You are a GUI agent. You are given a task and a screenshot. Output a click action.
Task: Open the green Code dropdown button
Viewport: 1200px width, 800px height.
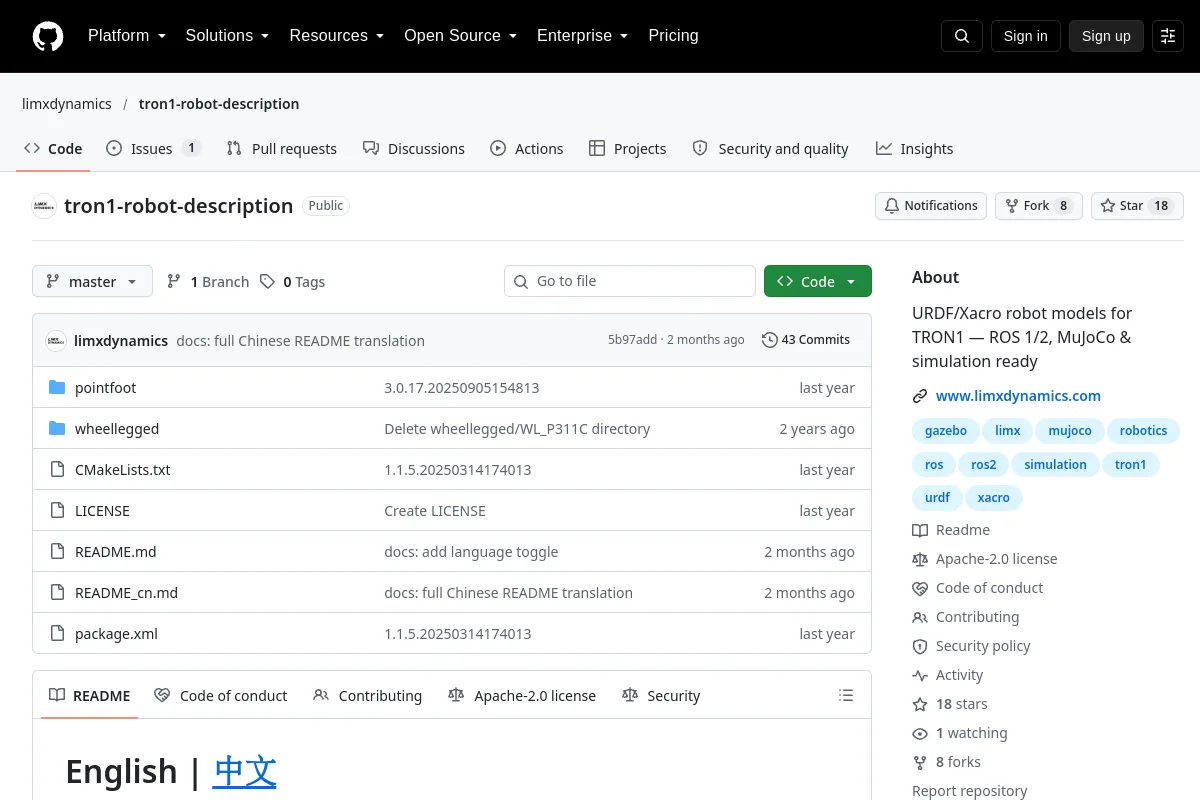pyautogui.click(x=818, y=282)
